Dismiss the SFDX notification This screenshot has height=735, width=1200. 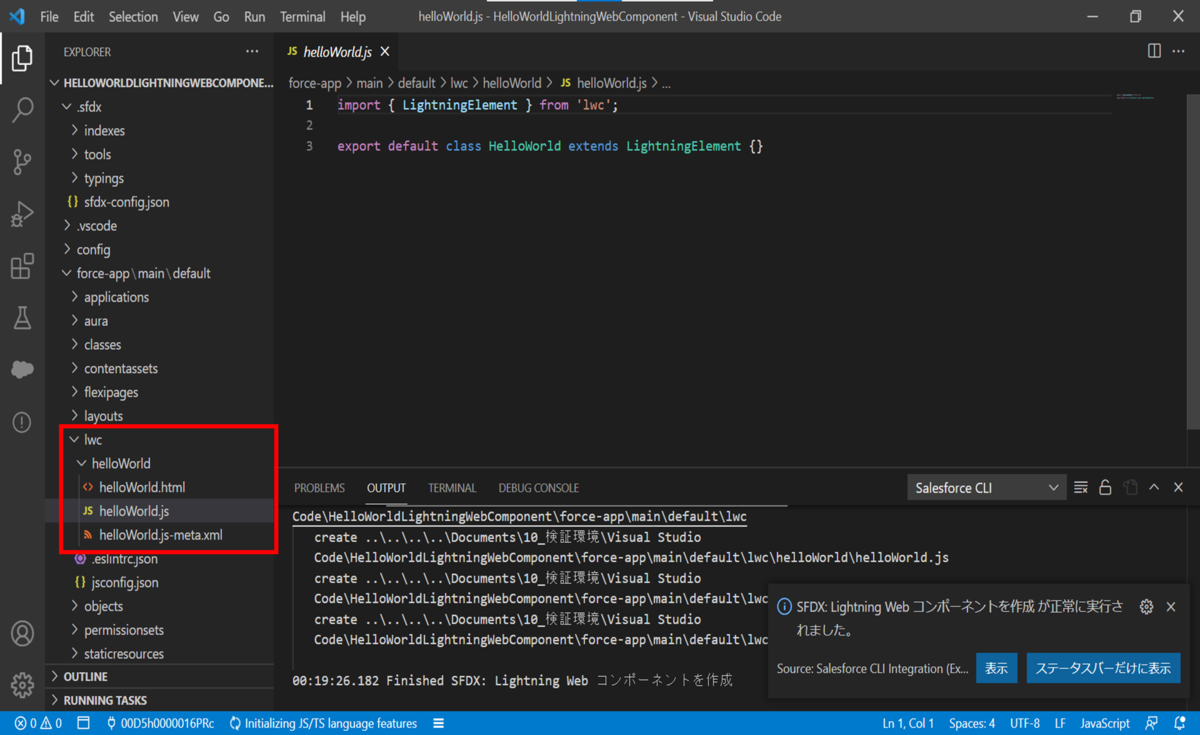click(1171, 607)
